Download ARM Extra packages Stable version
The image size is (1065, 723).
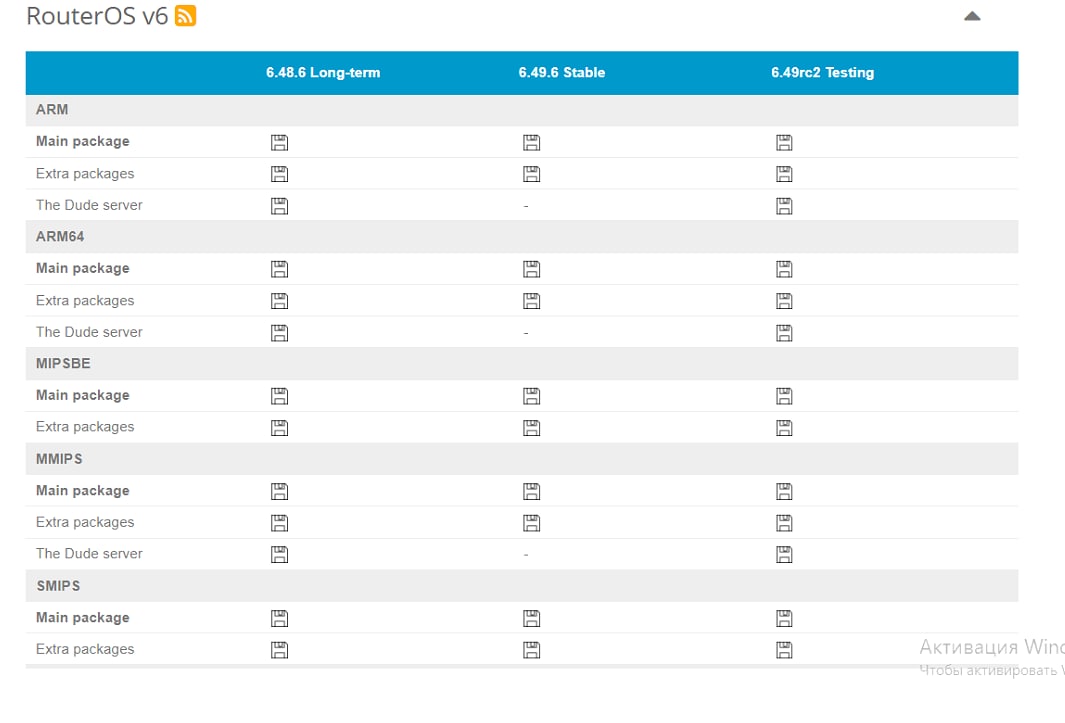point(532,174)
